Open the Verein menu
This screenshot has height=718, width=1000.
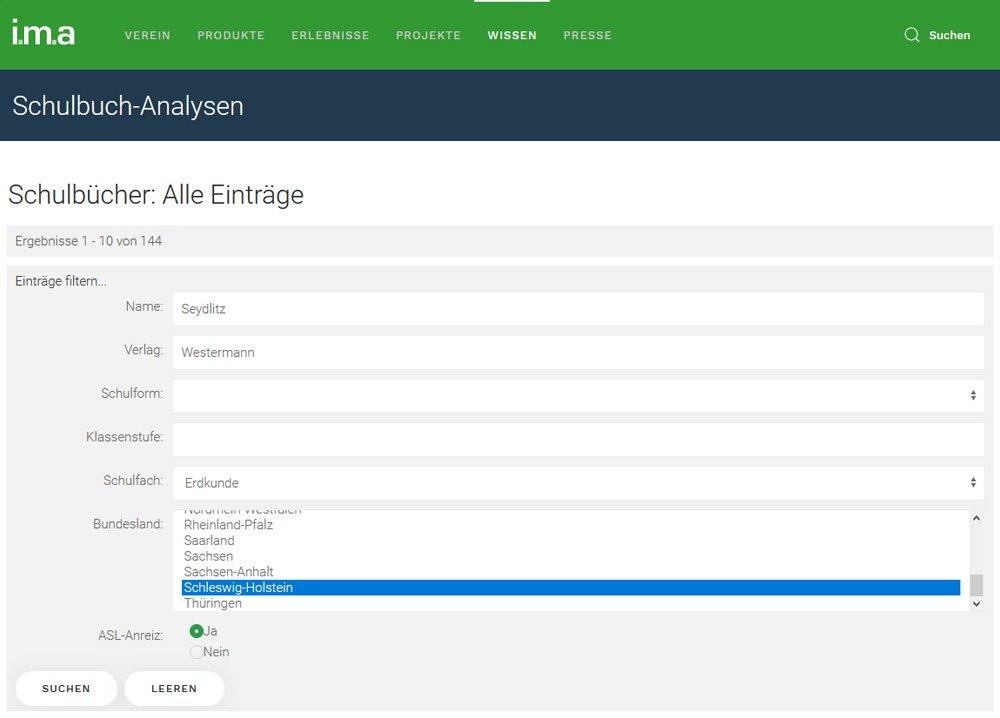147,35
